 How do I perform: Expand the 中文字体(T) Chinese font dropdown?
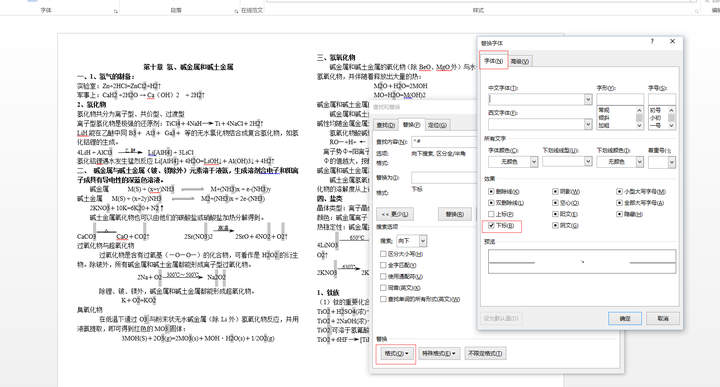pos(588,99)
